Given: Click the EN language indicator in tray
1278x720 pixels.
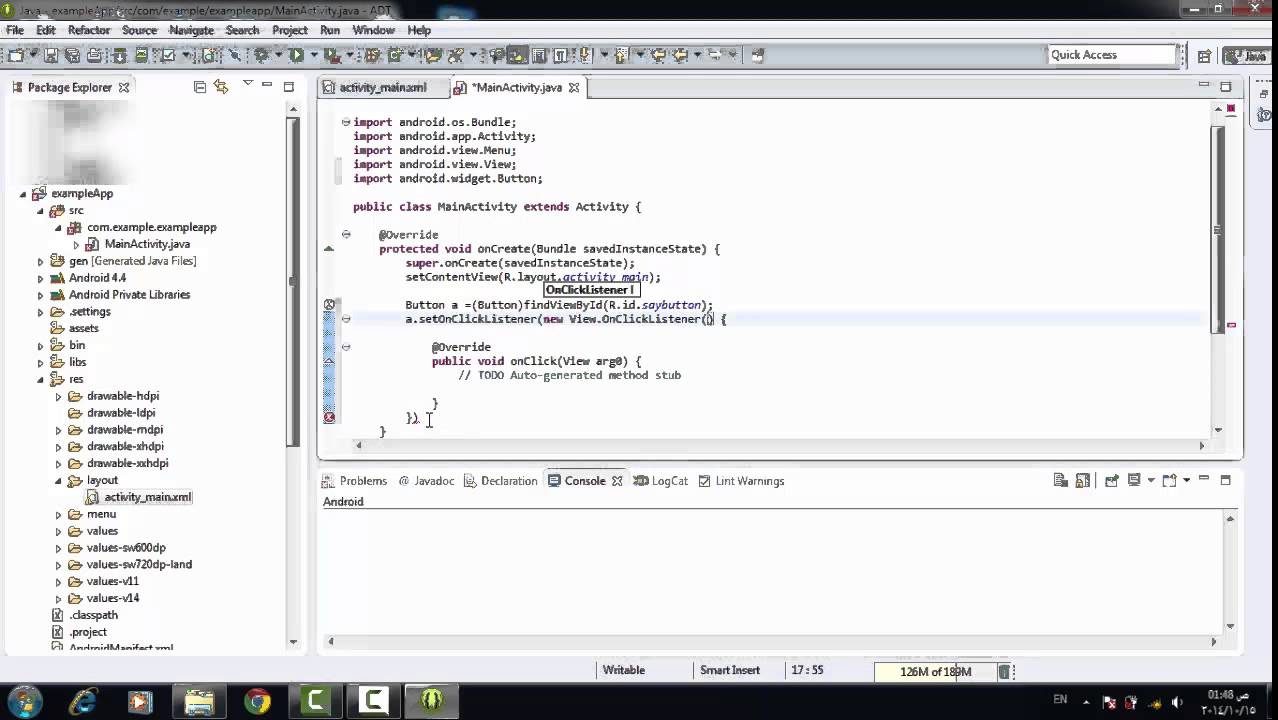Looking at the screenshot, I should [x=1060, y=700].
